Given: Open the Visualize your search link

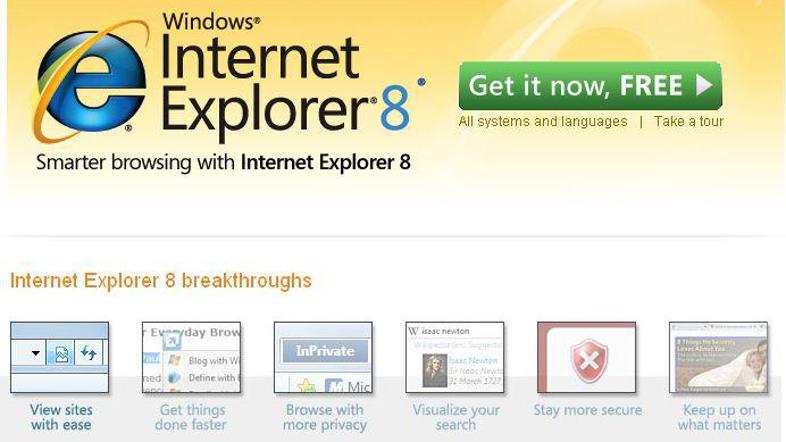Looking at the screenshot, I should point(456,417).
